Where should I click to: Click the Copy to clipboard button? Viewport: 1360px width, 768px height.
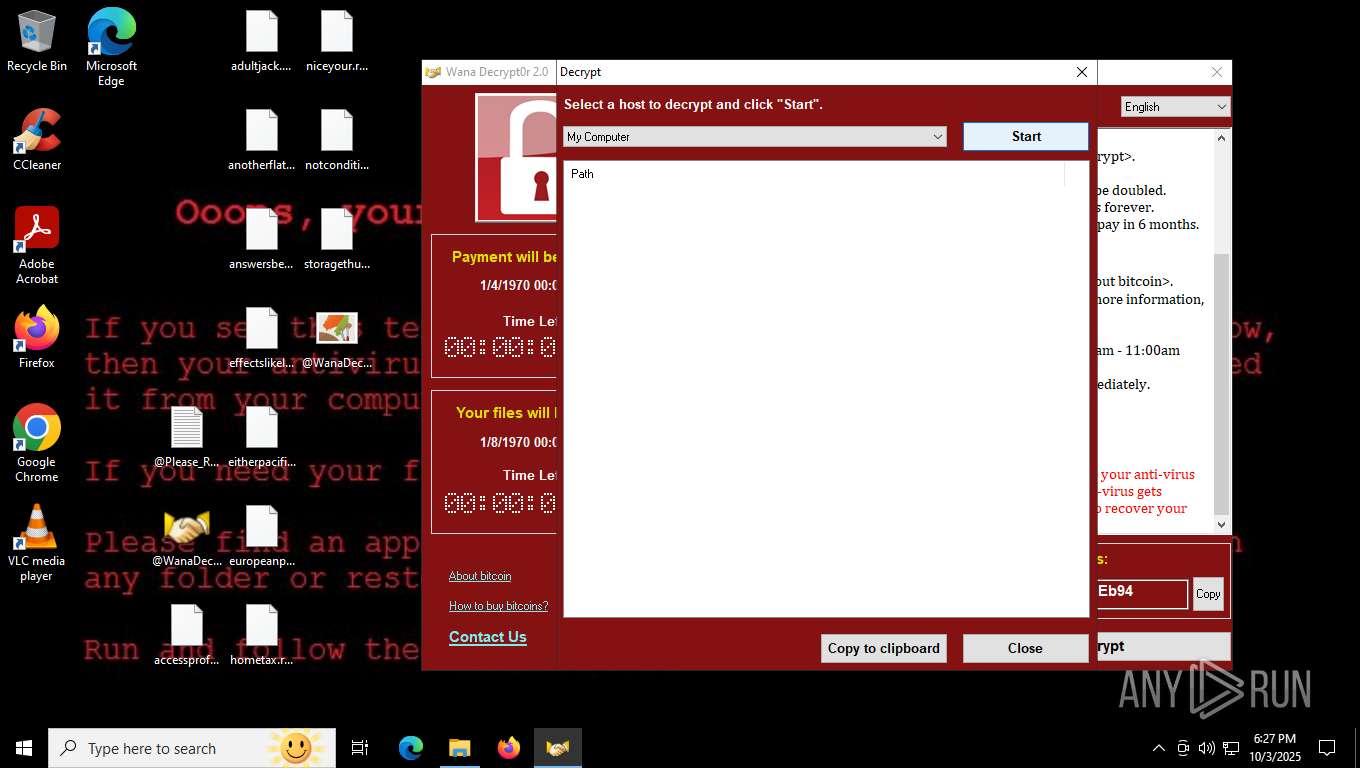884,648
